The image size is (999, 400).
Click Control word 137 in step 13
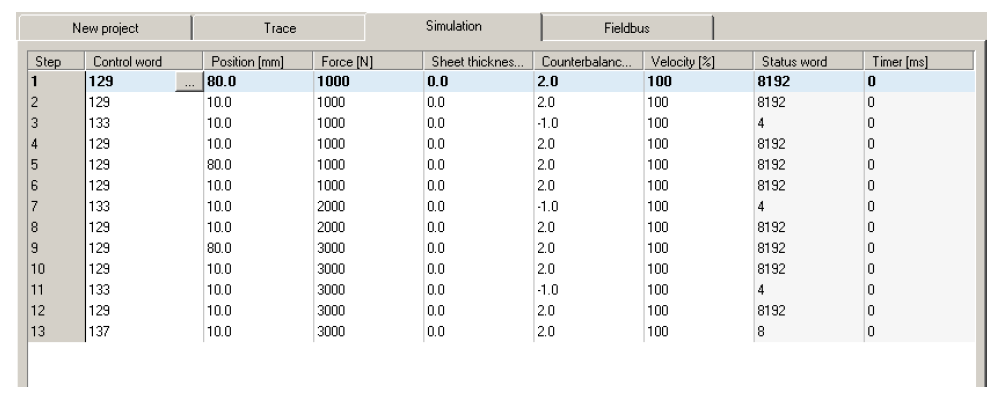(144, 332)
